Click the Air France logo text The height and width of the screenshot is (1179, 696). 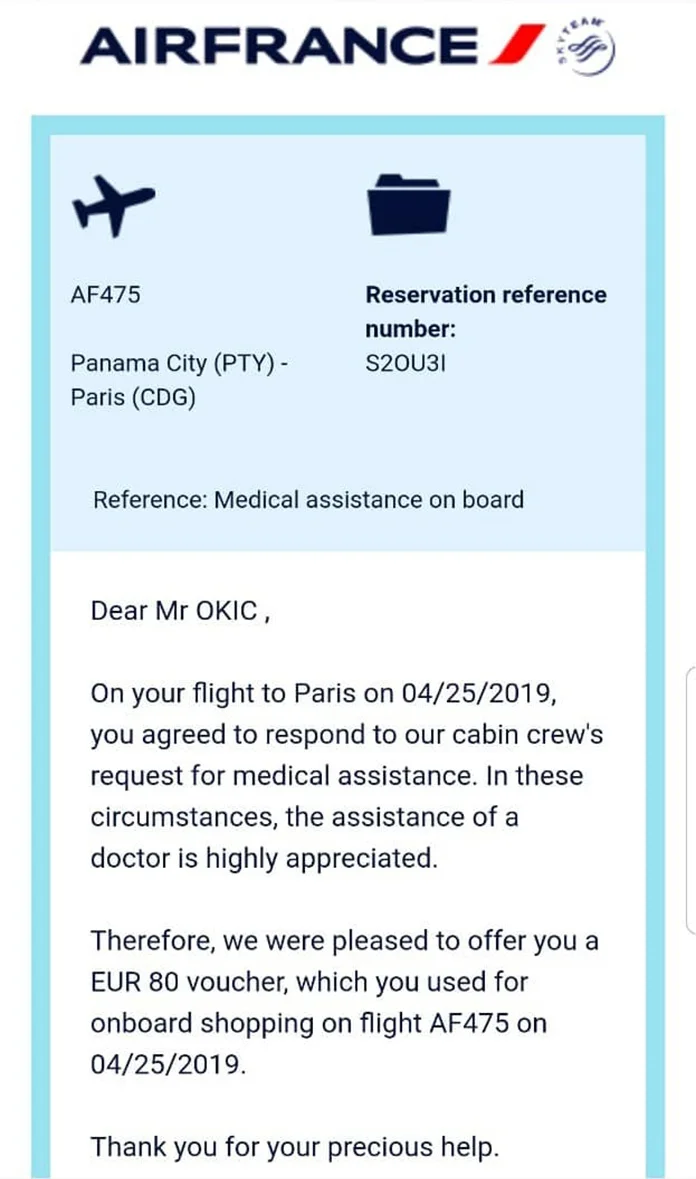pos(278,46)
